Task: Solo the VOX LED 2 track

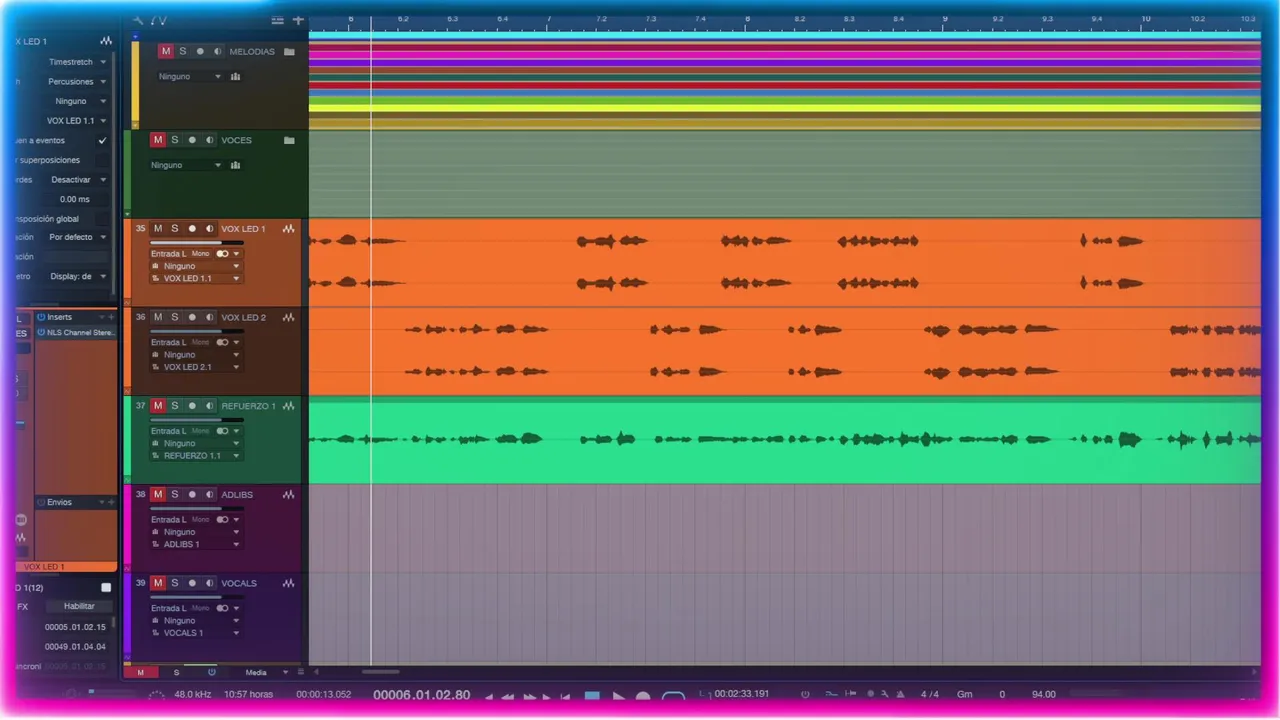Action: point(174,317)
